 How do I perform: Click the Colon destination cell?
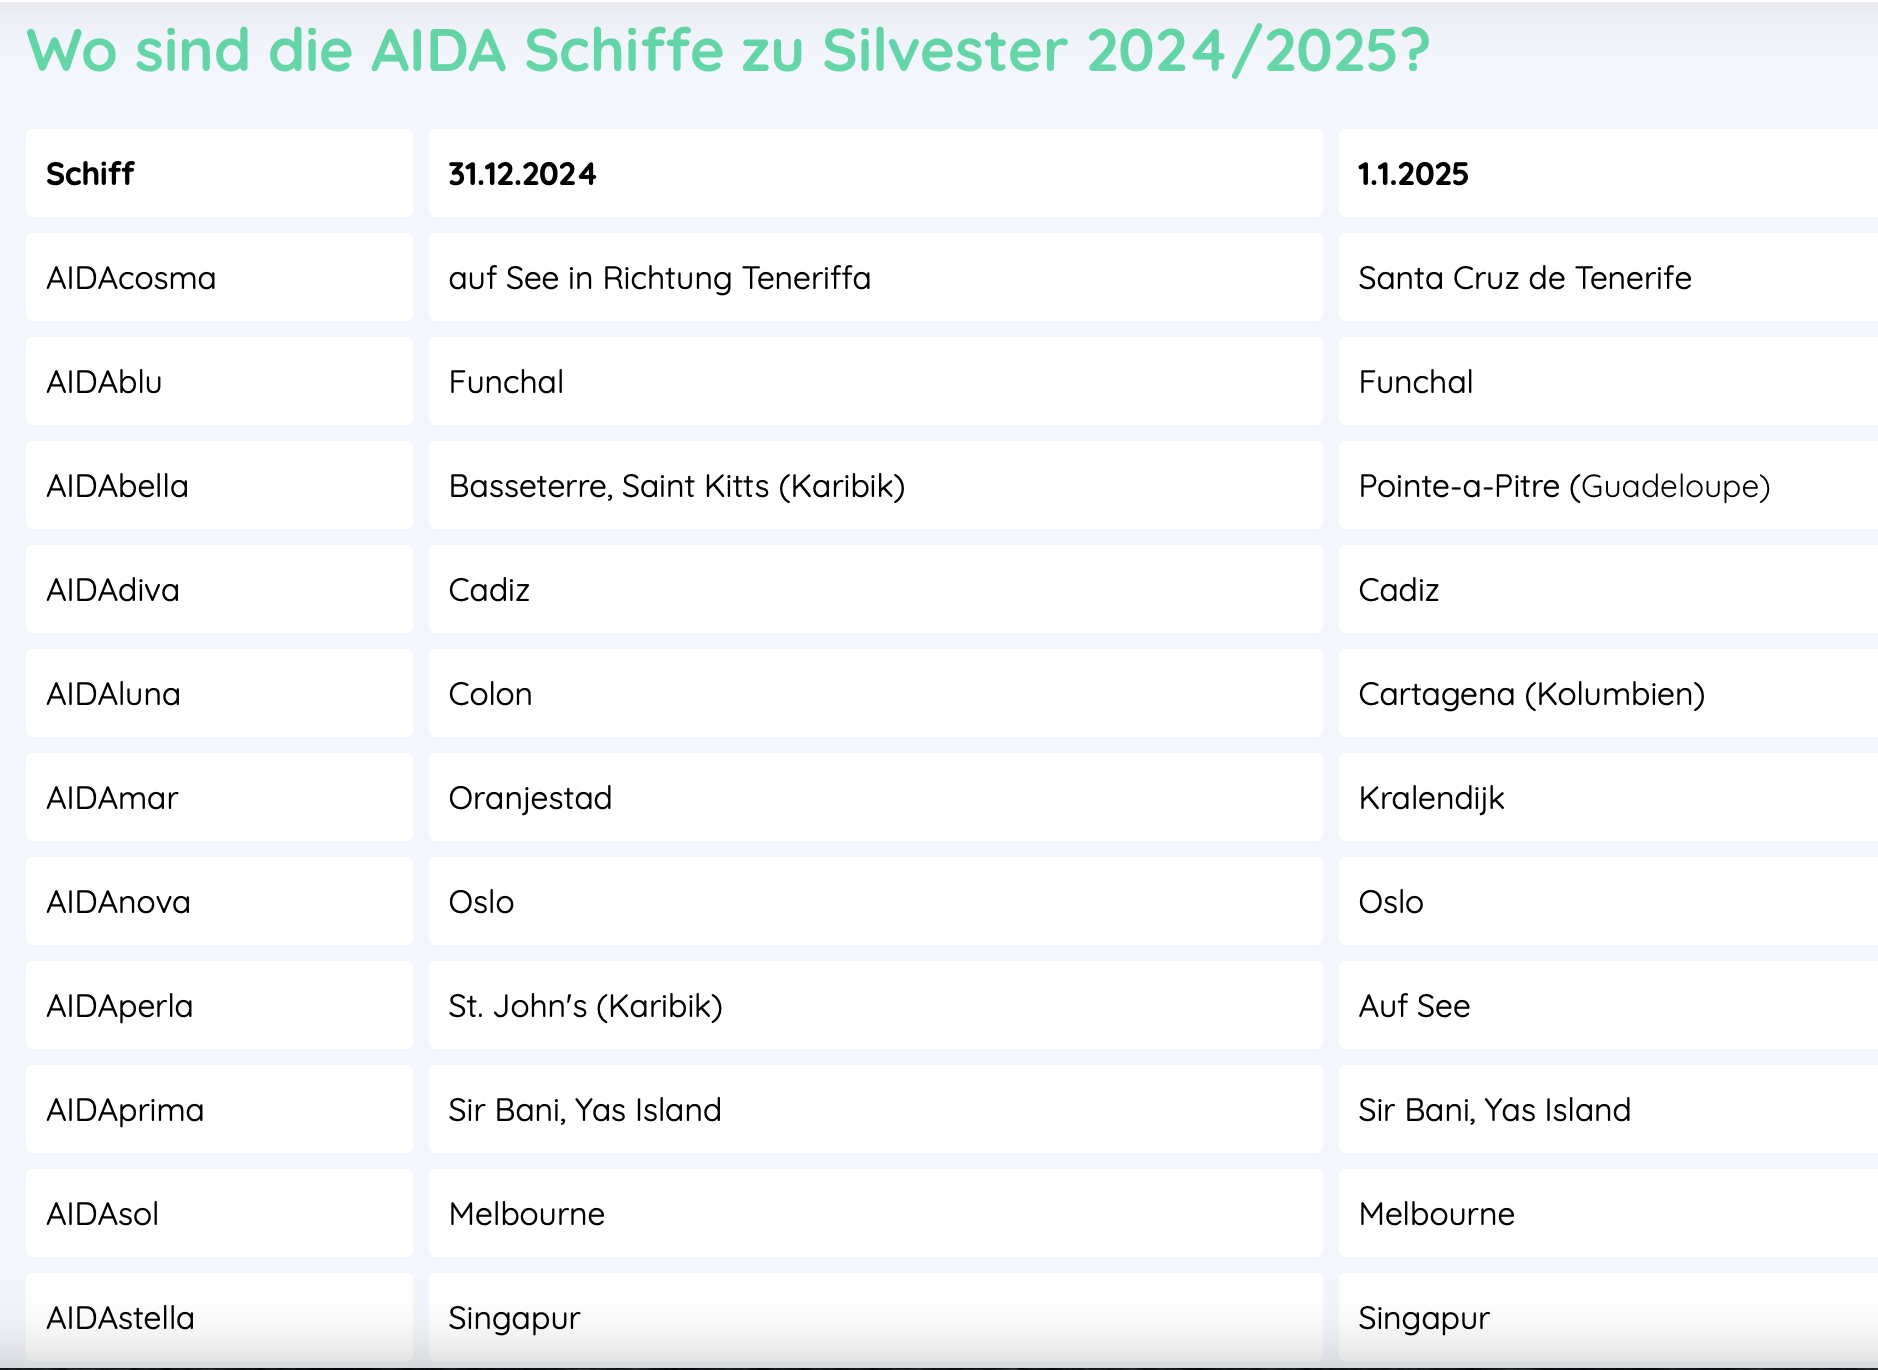[x=490, y=694]
